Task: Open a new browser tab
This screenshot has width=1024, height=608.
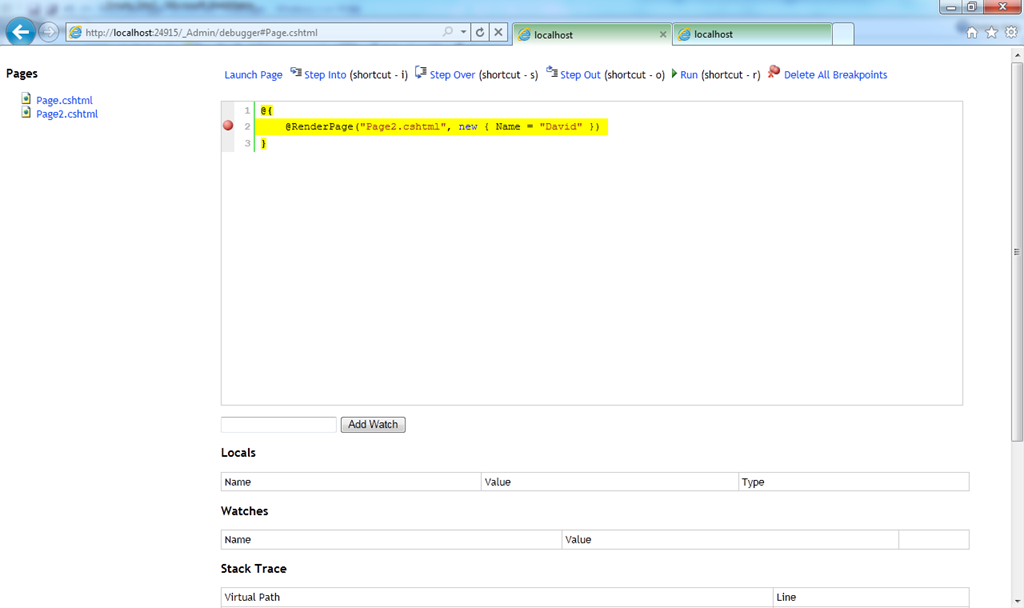Action: 843,35
